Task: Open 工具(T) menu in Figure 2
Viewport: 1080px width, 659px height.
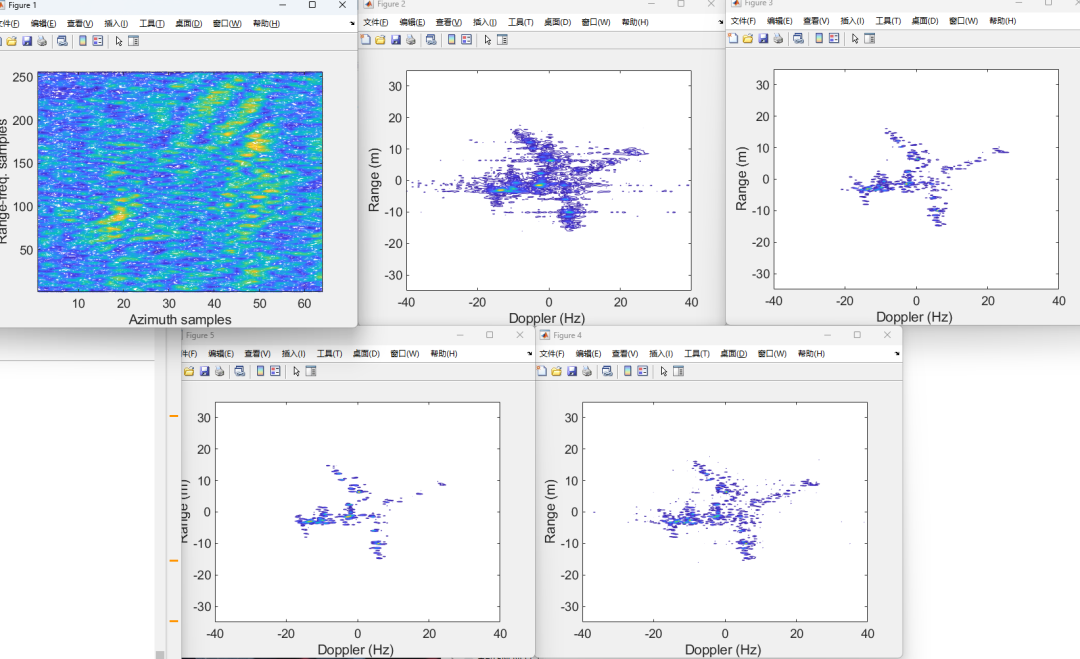Action: (521, 22)
